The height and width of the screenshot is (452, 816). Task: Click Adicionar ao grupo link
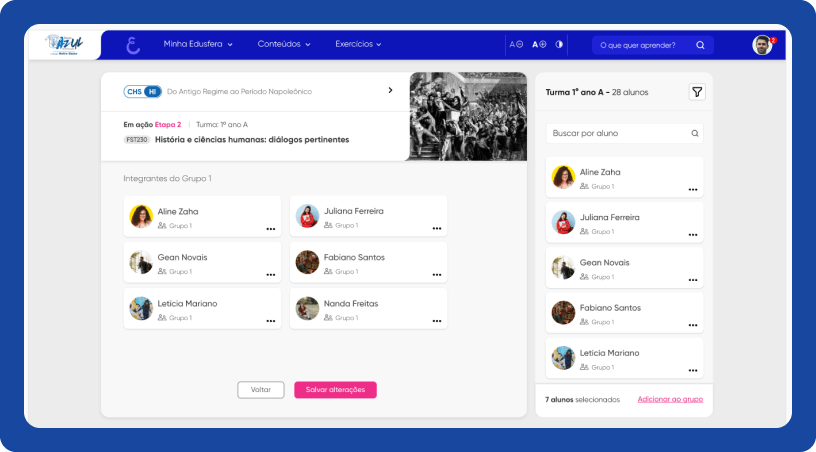pos(670,399)
